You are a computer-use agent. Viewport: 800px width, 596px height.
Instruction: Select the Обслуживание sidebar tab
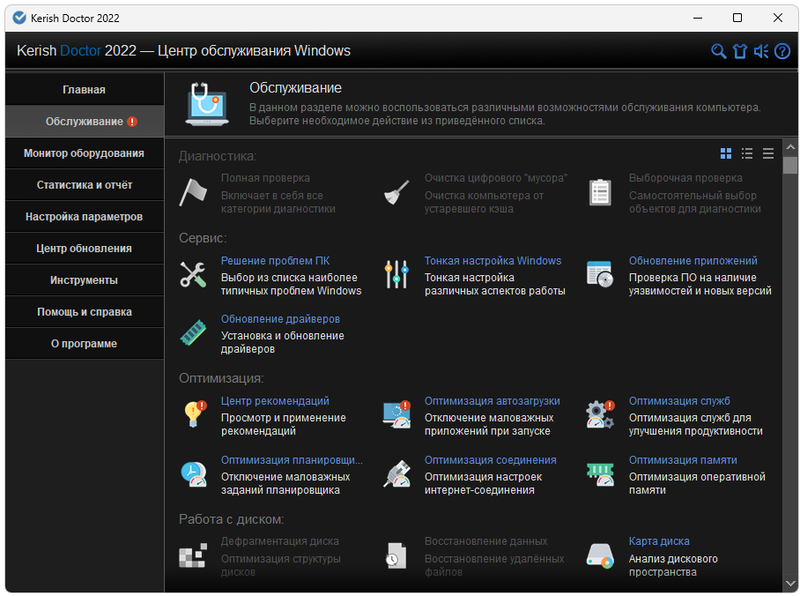[84, 121]
